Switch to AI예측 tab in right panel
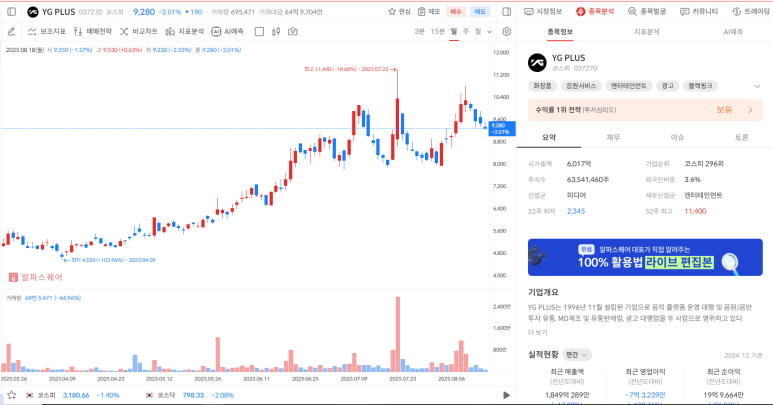This screenshot has width=773, height=405. coord(733,32)
